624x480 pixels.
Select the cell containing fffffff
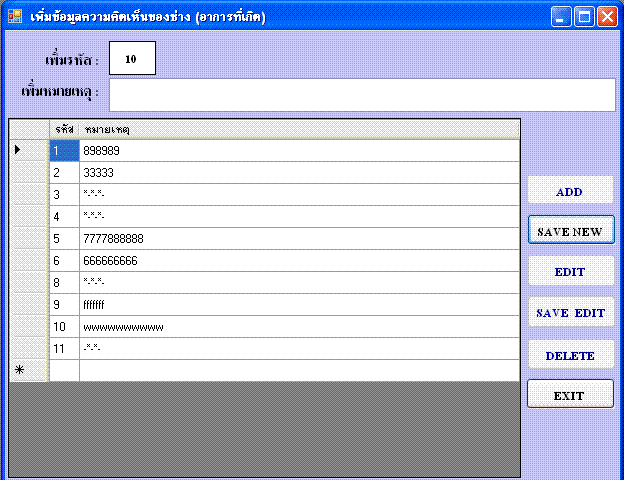coord(299,305)
